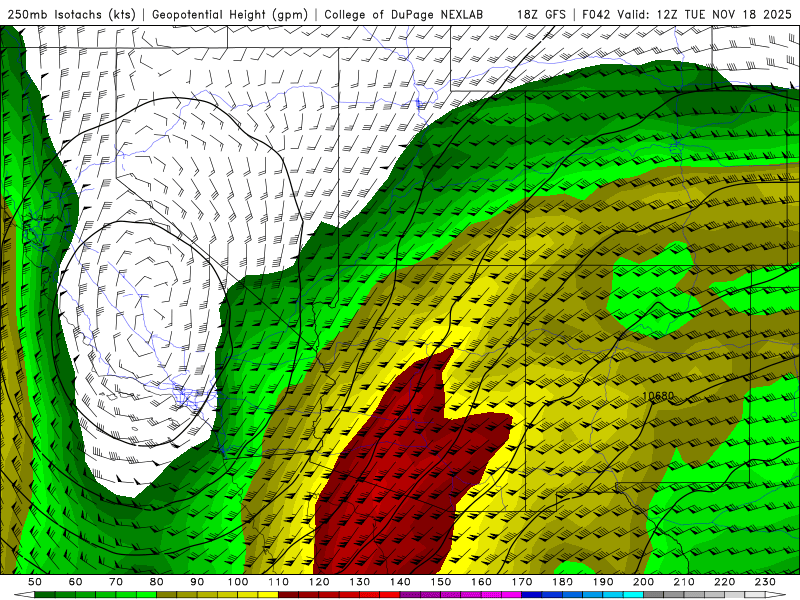The width and height of the screenshot is (800, 600).
Task: Click the '250mb Isotachs (kts)' title text
Action: pos(72,14)
